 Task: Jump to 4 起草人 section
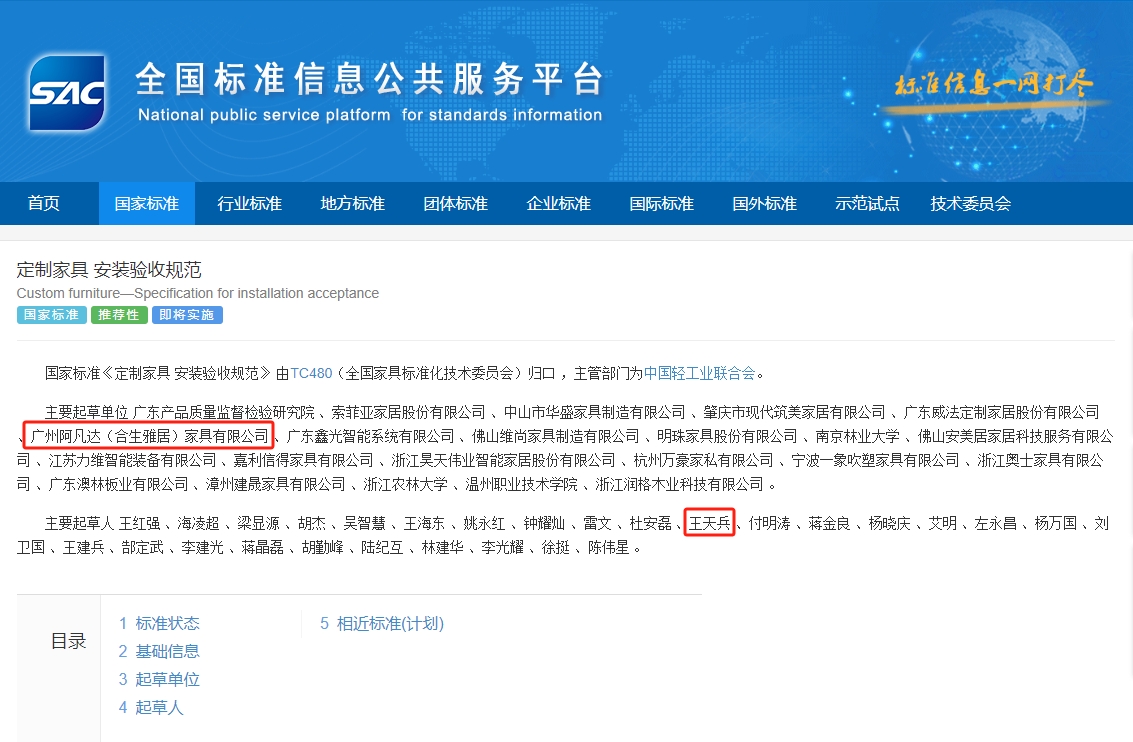point(151,707)
